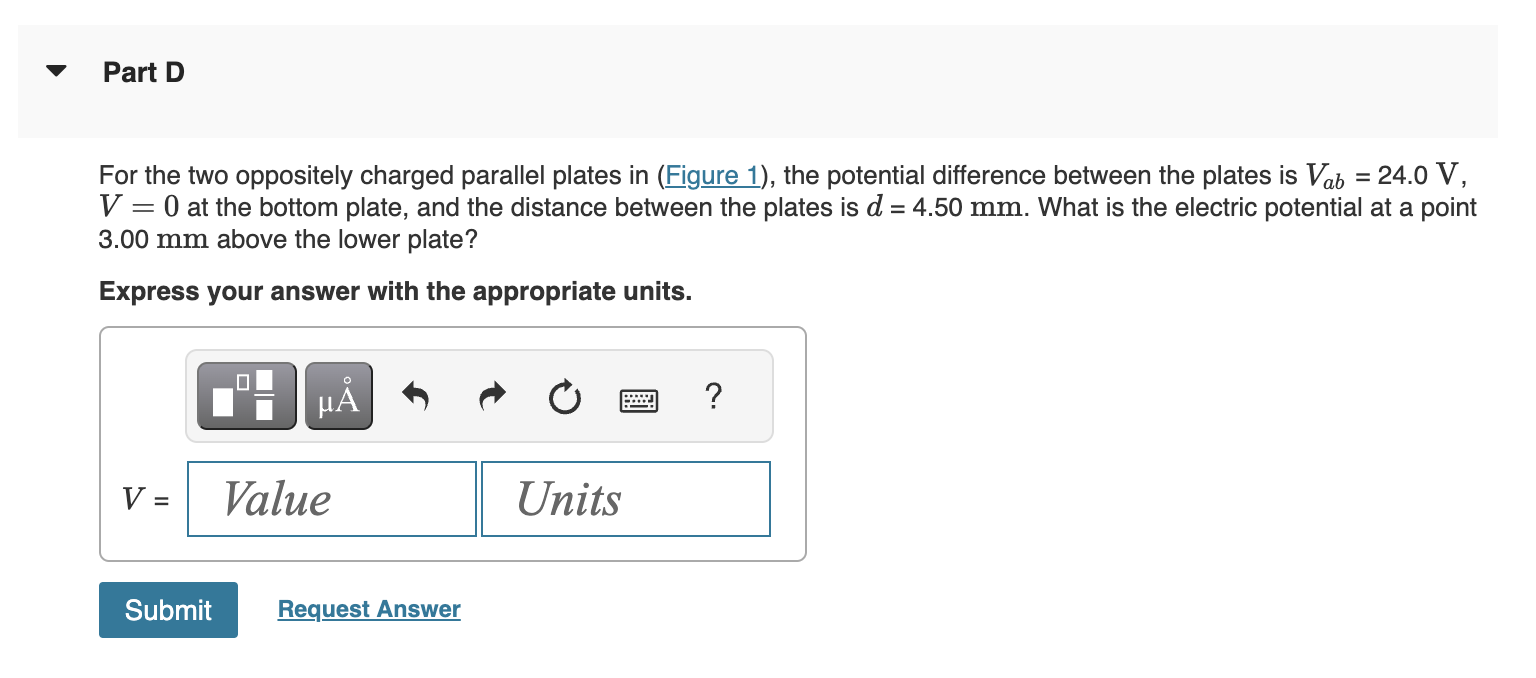This screenshot has height=678, width=1536.
Task: Click Request Answer
Action: 368,609
